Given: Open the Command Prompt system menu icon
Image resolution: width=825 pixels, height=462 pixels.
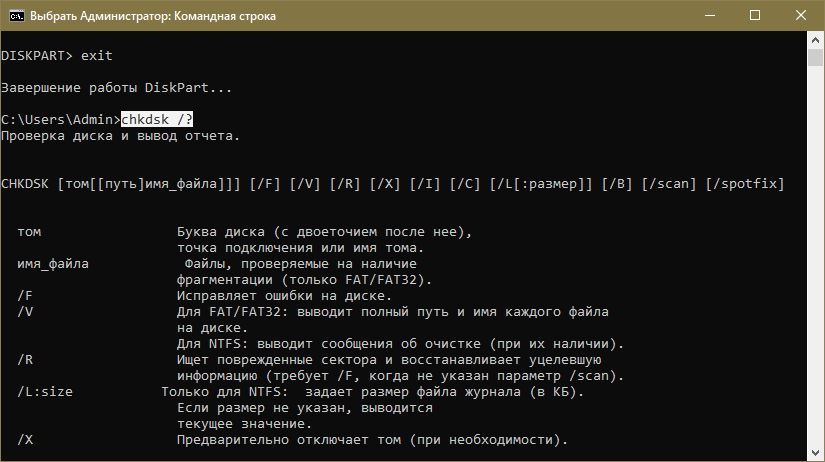Looking at the screenshot, I should click(14, 16).
